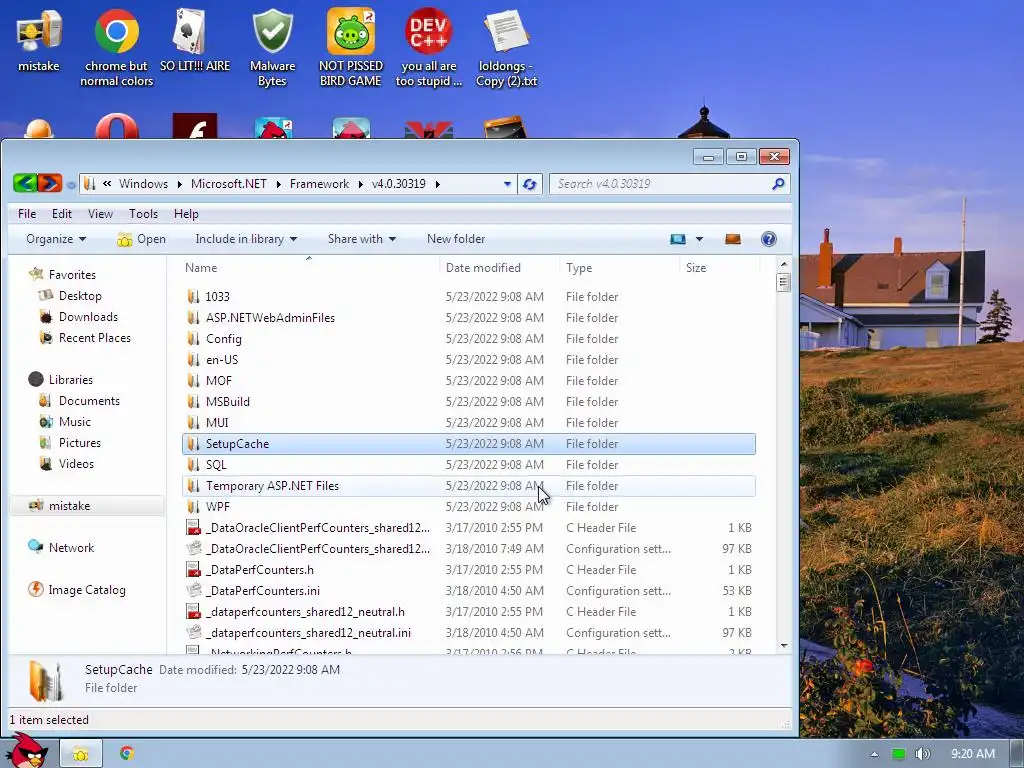Image resolution: width=1024 pixels, height=768 pixels.
Task: Launch the DEV C++ desktop shortcut
Action: point(428,47)
